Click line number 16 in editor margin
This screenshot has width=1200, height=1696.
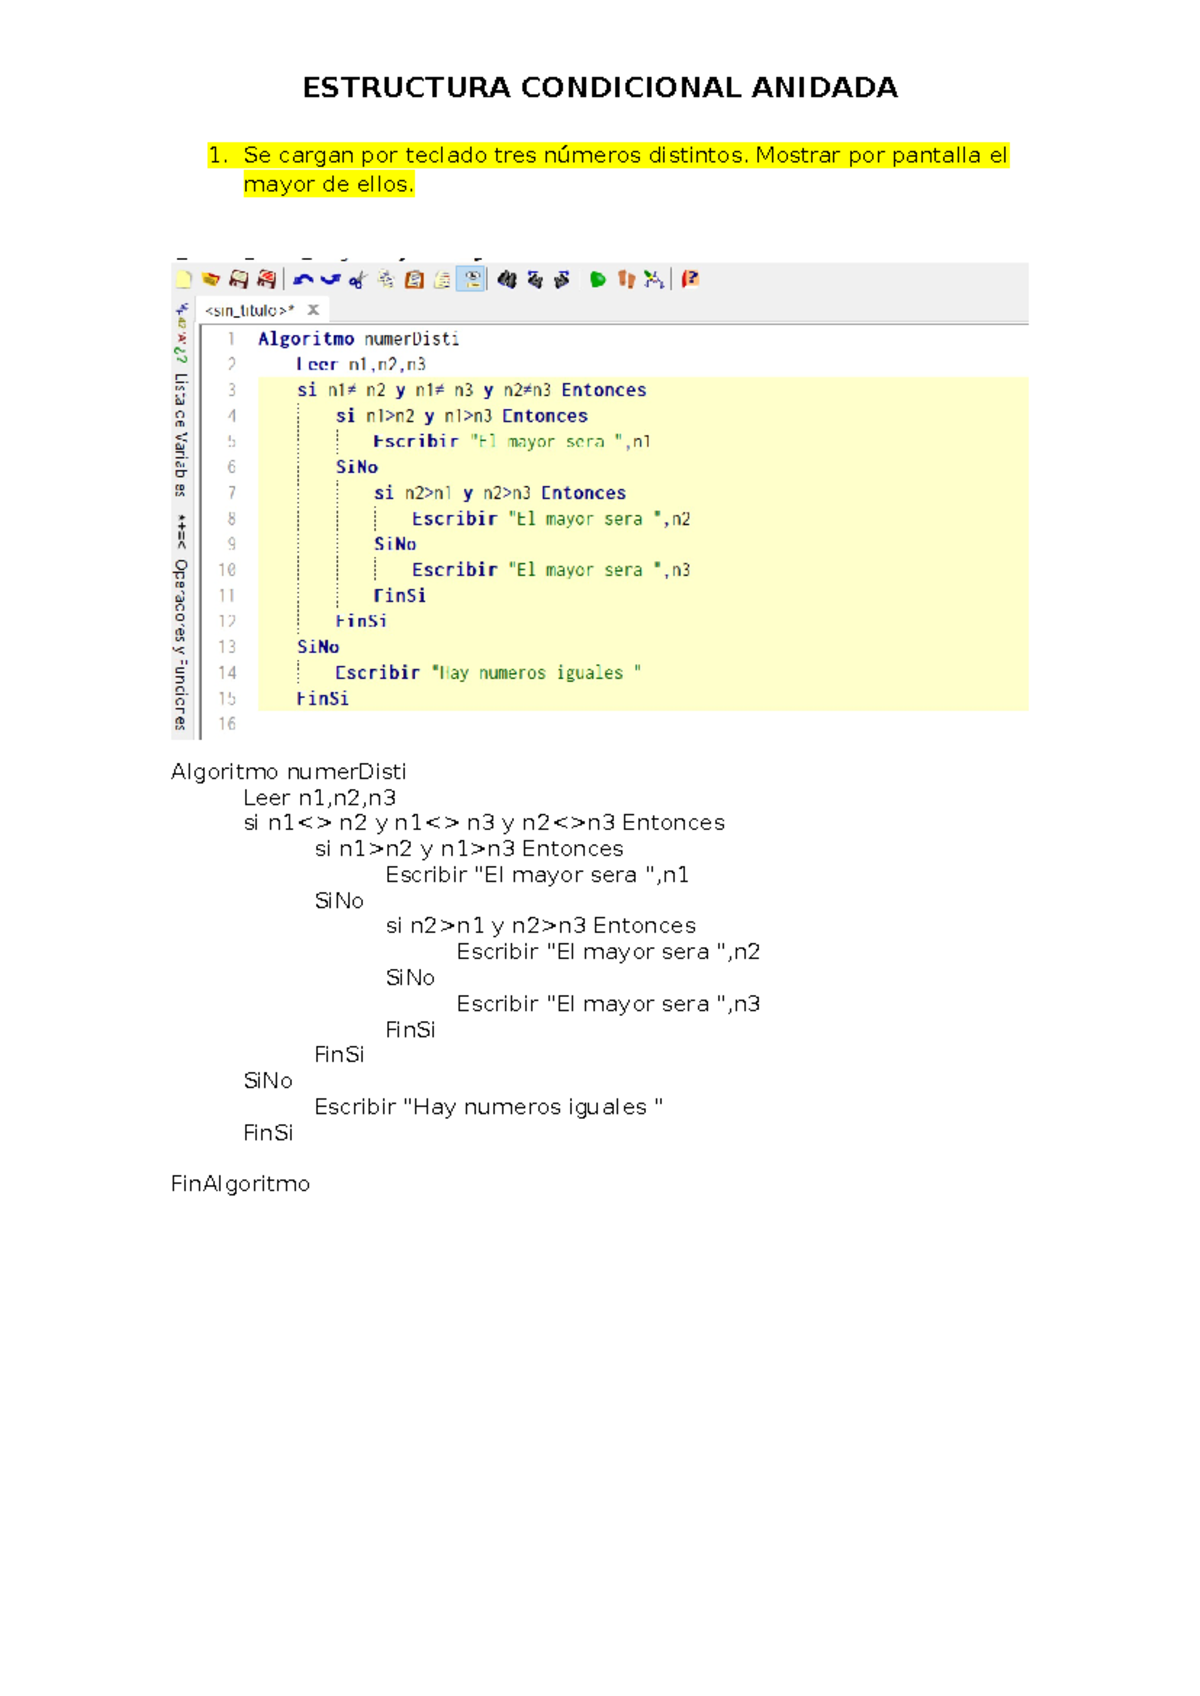pos(227,723)
